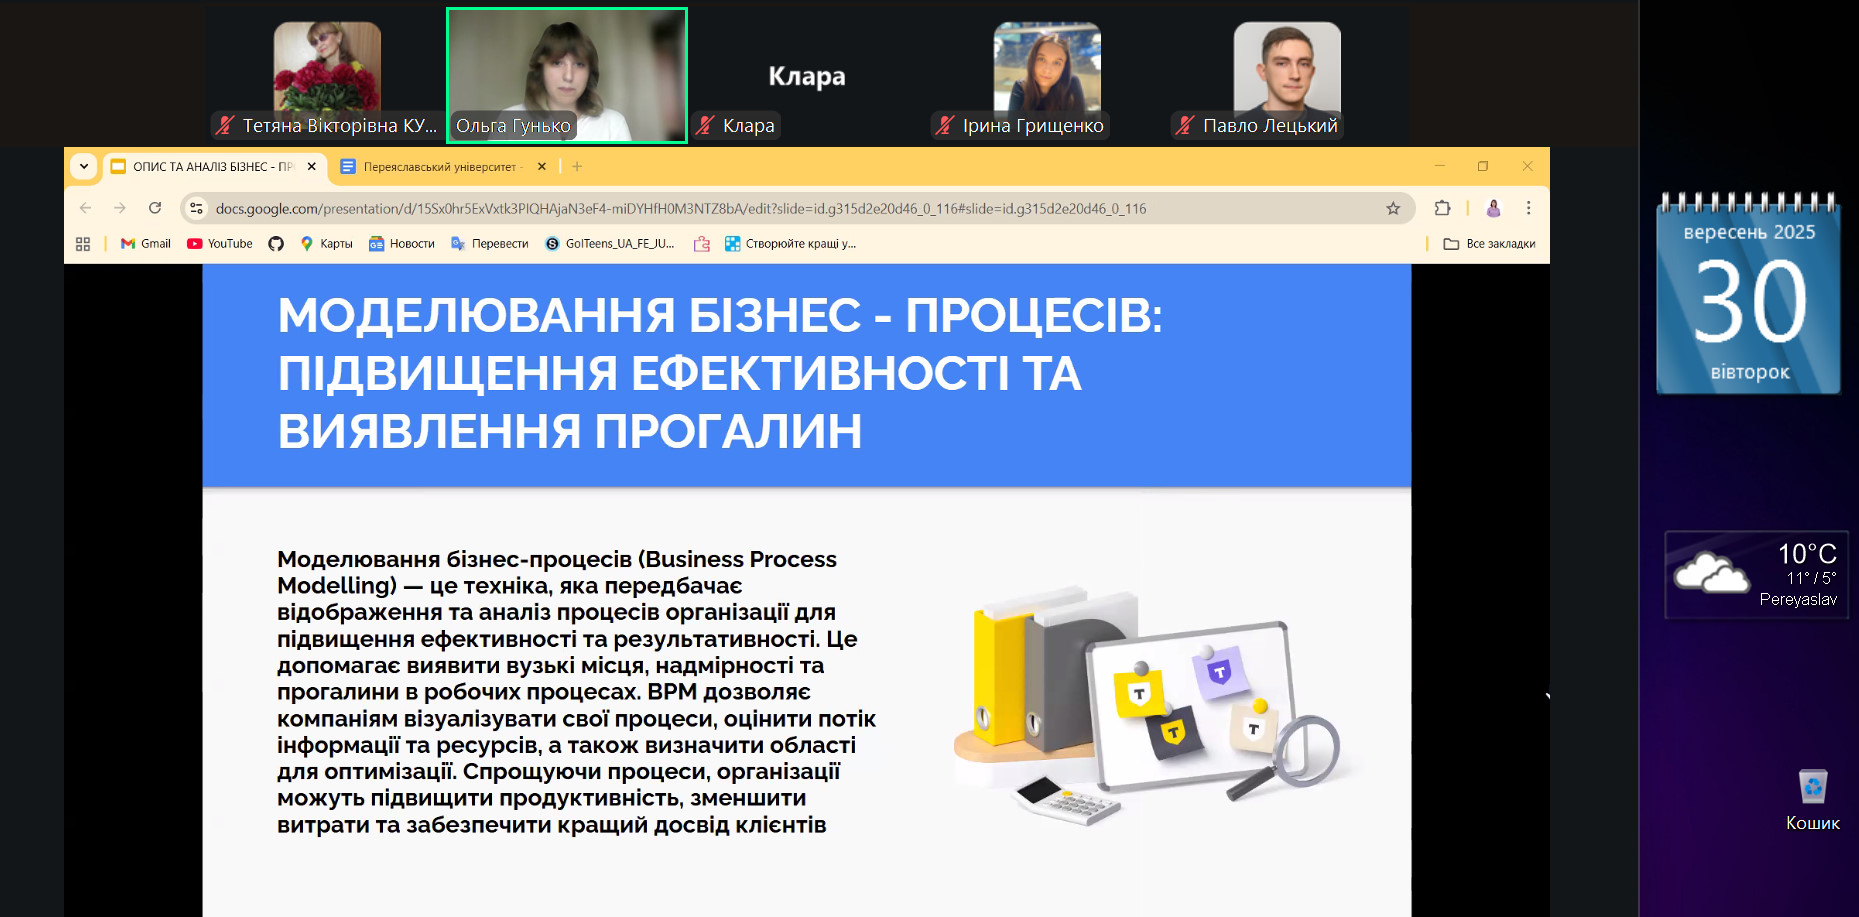Click the browser reload page icon
Screen dimensions: 1859x917
pos(155,208)
